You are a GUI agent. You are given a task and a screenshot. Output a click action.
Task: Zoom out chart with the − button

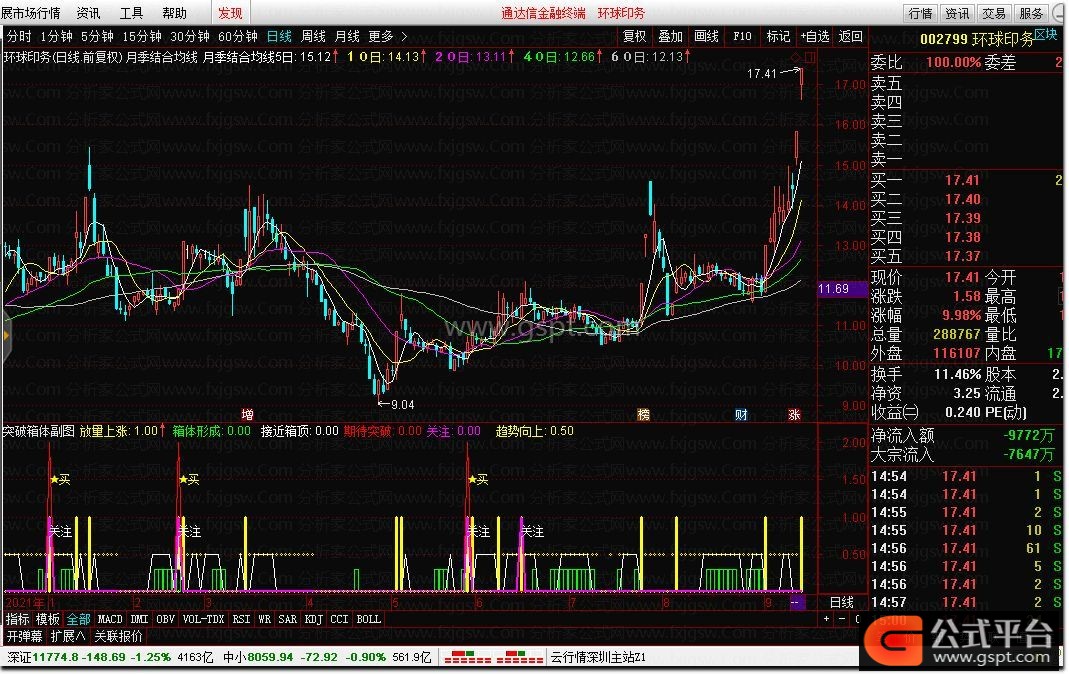click(842, 619)
